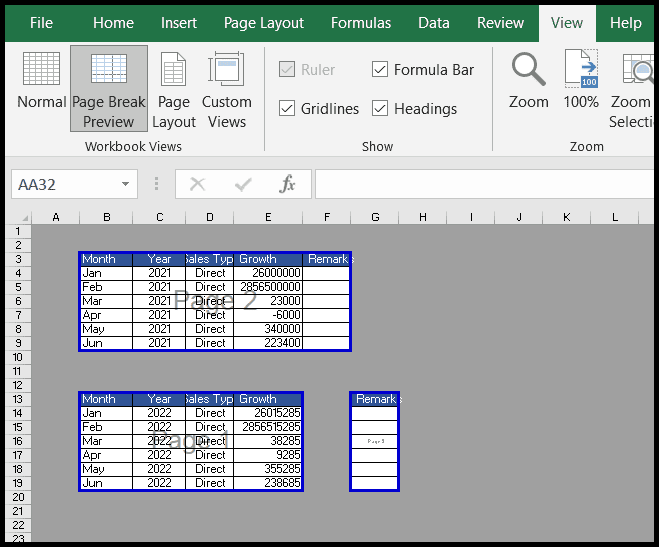The width and height of the screenshot is (659, 547).
Task: Expand the Name Box dropdown arrow
Action: tap(125, 184)
